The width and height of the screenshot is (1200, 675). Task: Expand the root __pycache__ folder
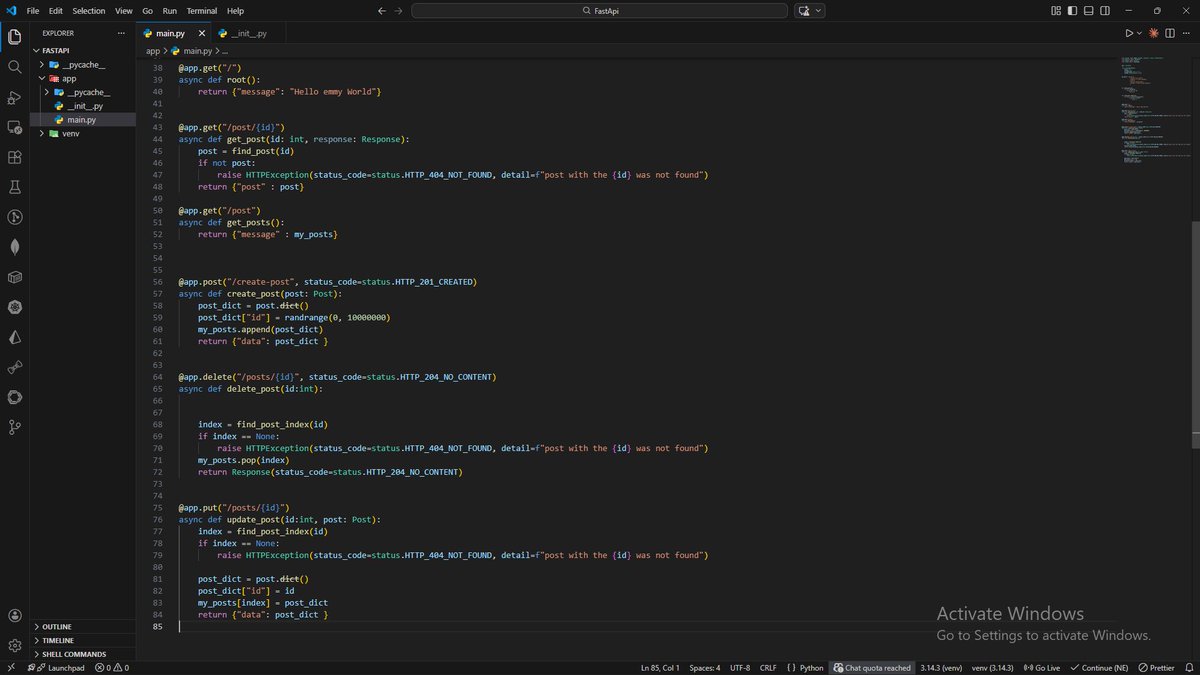pyautogui.click(x=41, y=64)
